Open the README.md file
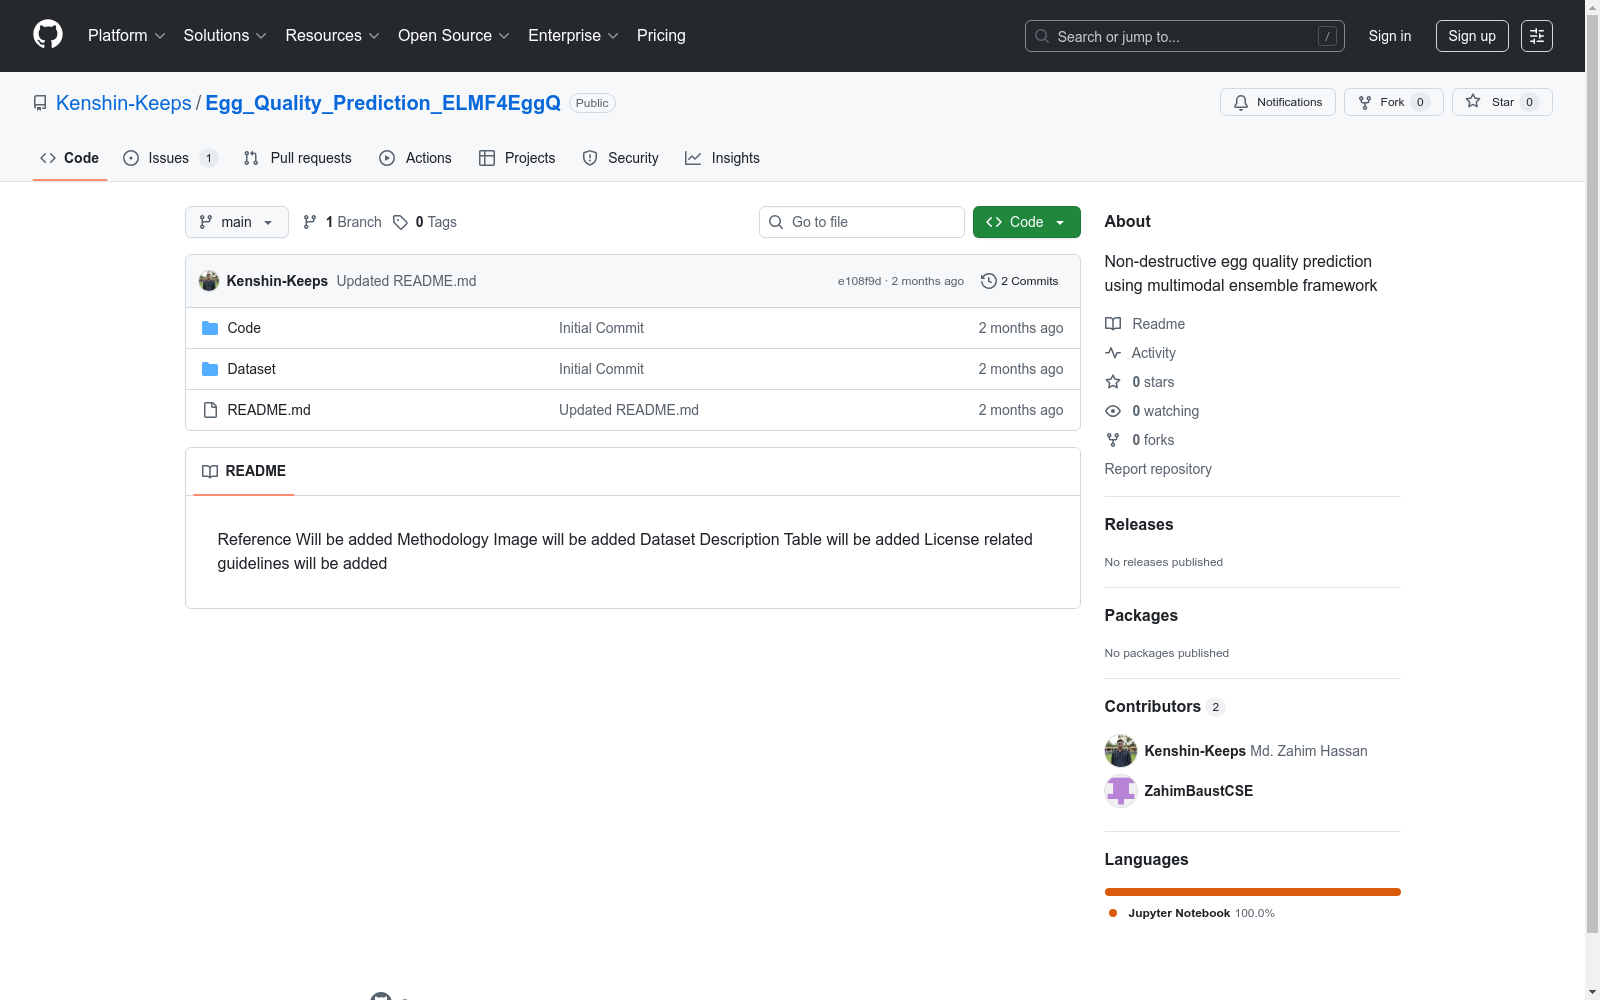The width and height of the screenshot is (1600, 1000). pos(269,410)
